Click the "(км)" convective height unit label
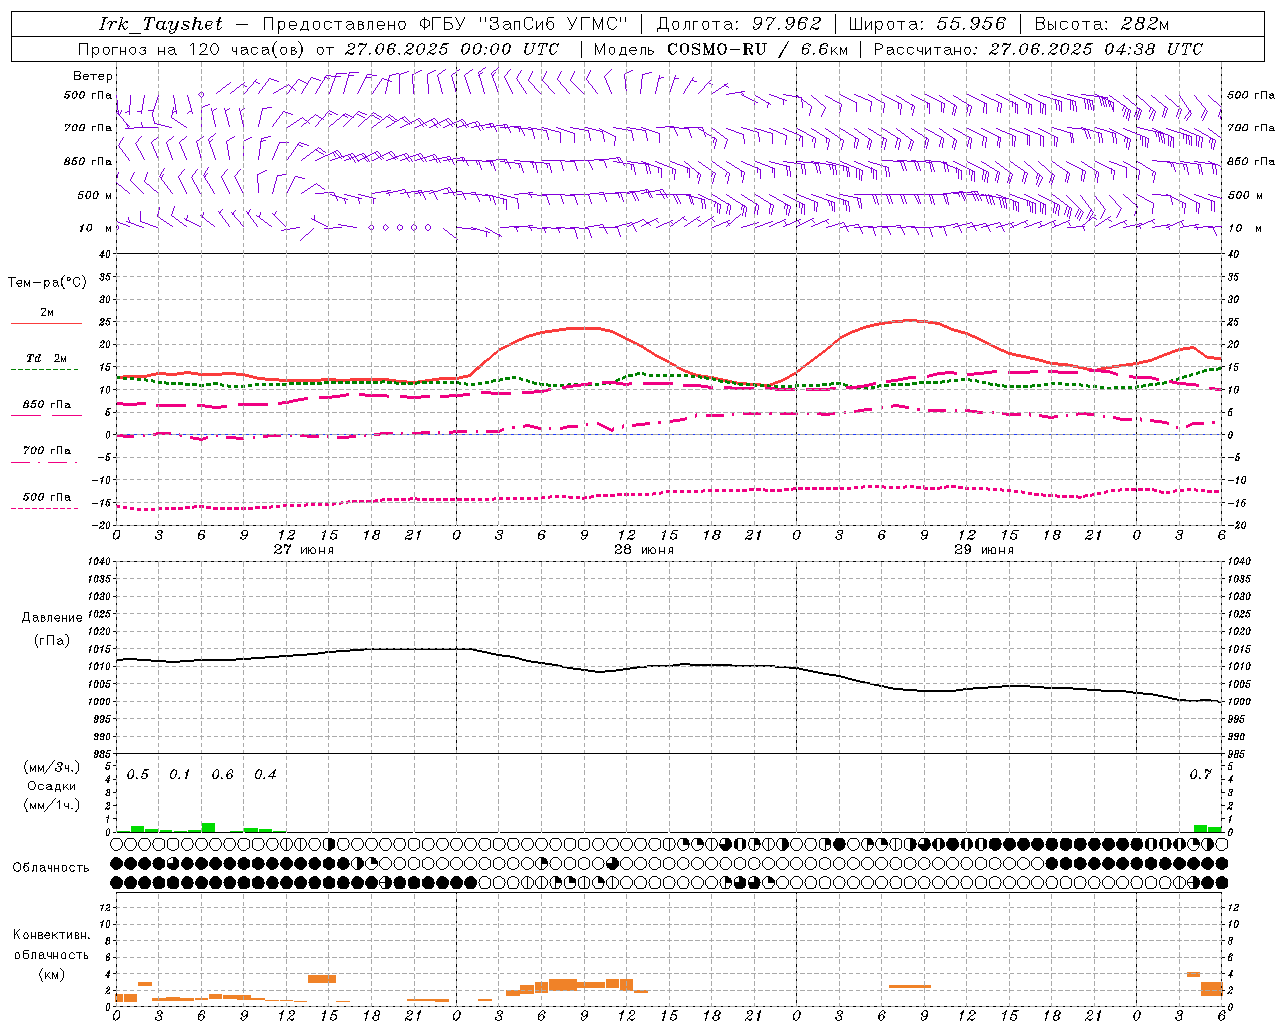1280x1024 pixels. pos(51,974)
